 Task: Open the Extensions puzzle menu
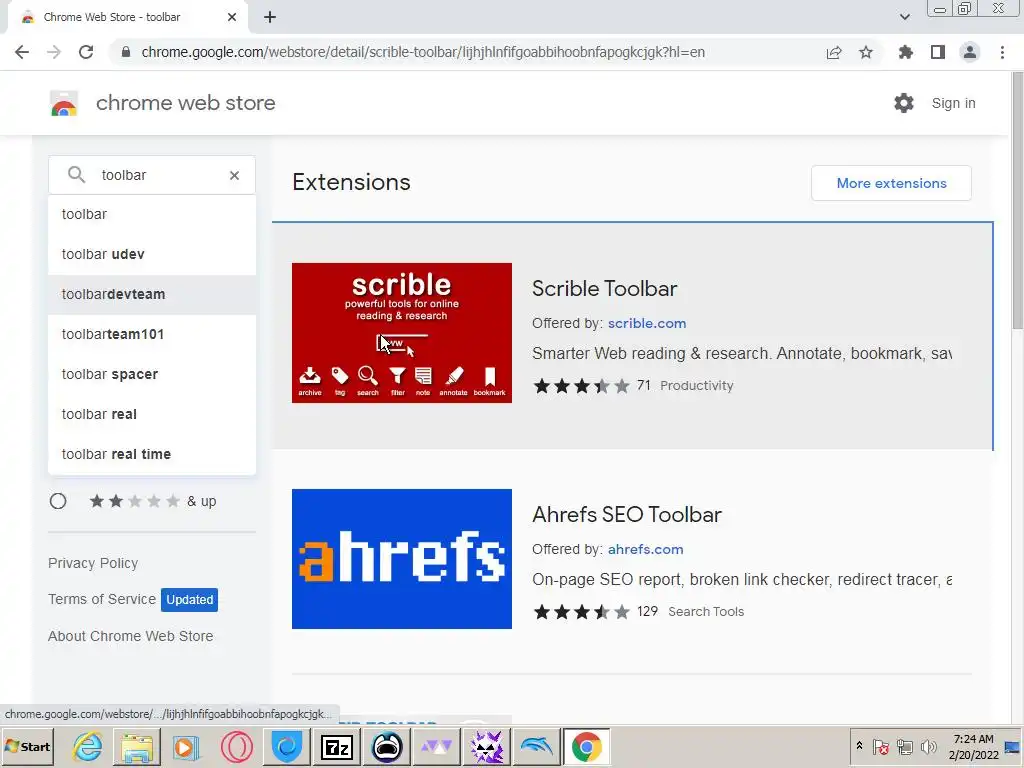coord(906,52)
